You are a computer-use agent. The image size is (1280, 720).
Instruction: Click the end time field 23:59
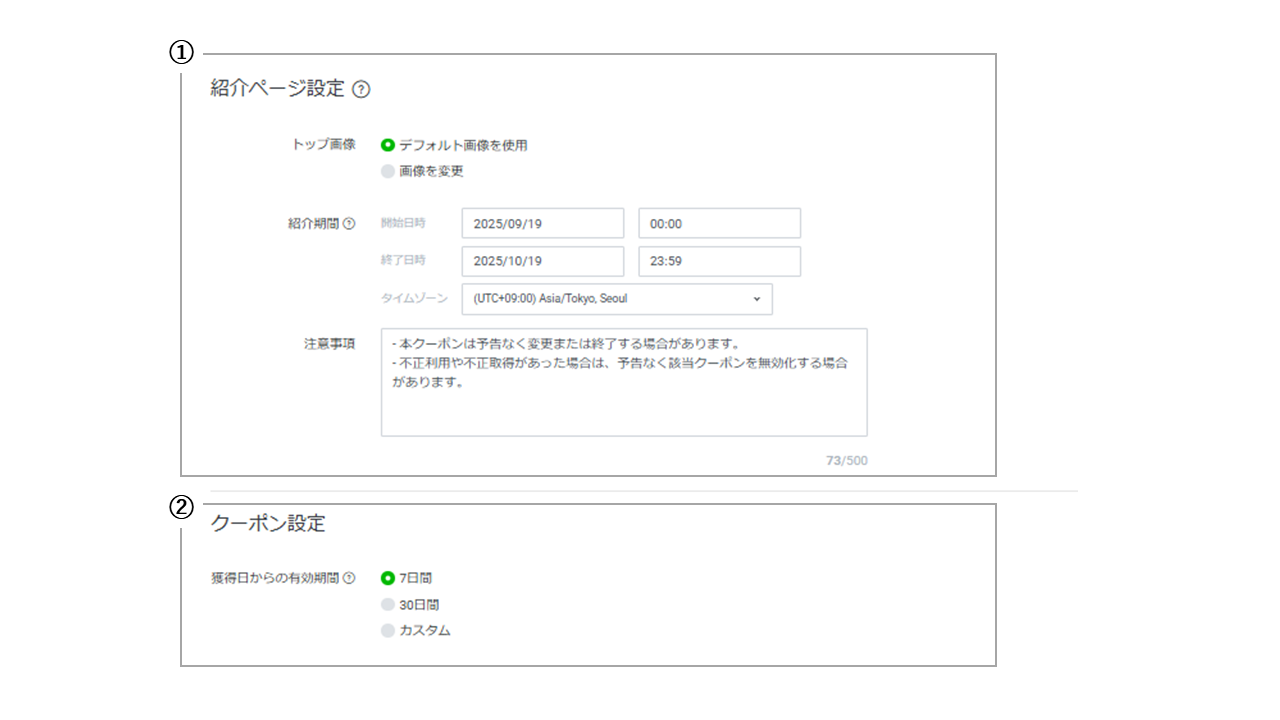719,261
